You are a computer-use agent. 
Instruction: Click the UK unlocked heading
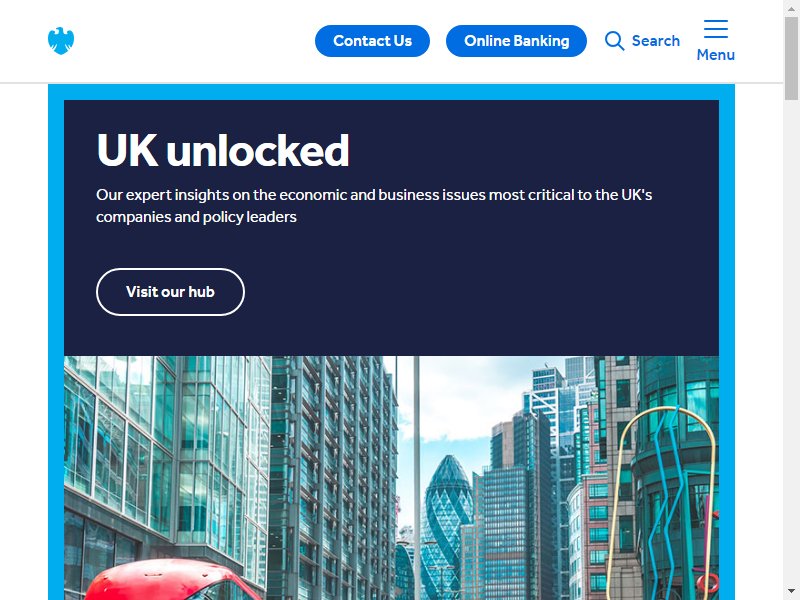click(223, 150)
